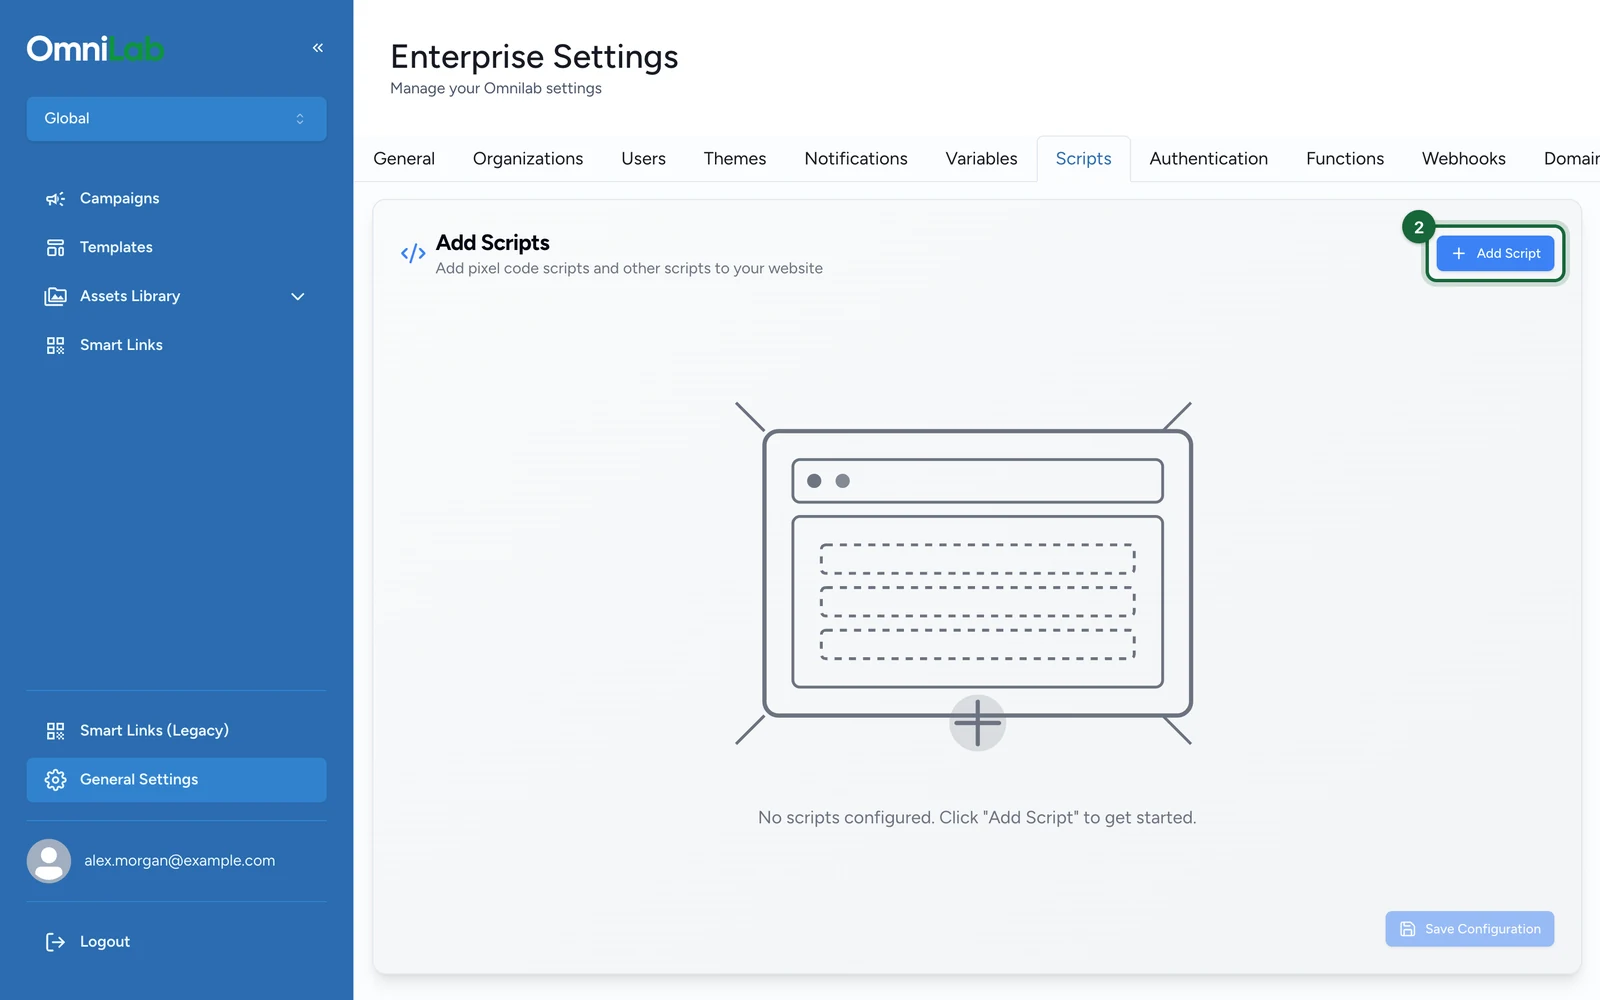Screen dimensions: 1600x1000
Task: Click the Logout arrow icon
Action: [55, 942]
